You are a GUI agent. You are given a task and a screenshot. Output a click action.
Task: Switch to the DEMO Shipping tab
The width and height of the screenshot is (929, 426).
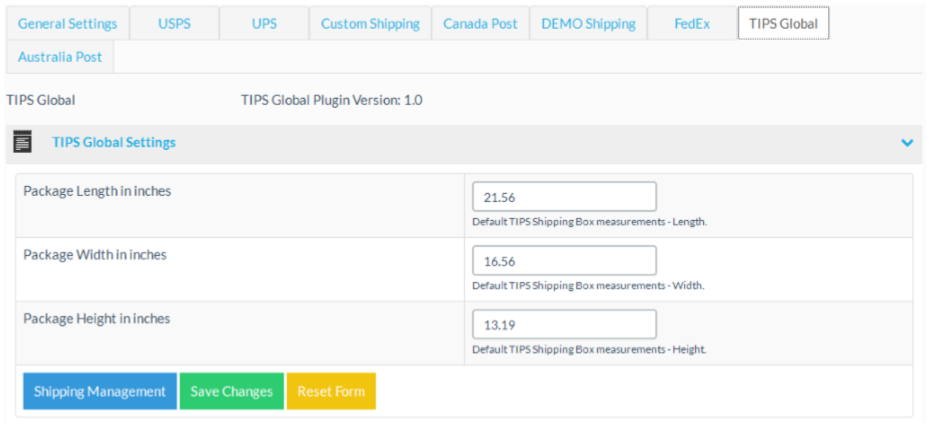pyautogui.click(x=588, y=24)
